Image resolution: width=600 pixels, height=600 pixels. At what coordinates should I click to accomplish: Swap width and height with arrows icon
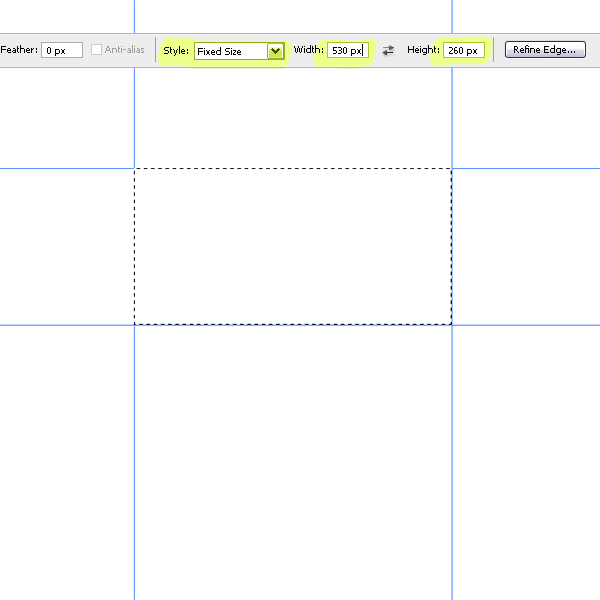coord(388,50)
